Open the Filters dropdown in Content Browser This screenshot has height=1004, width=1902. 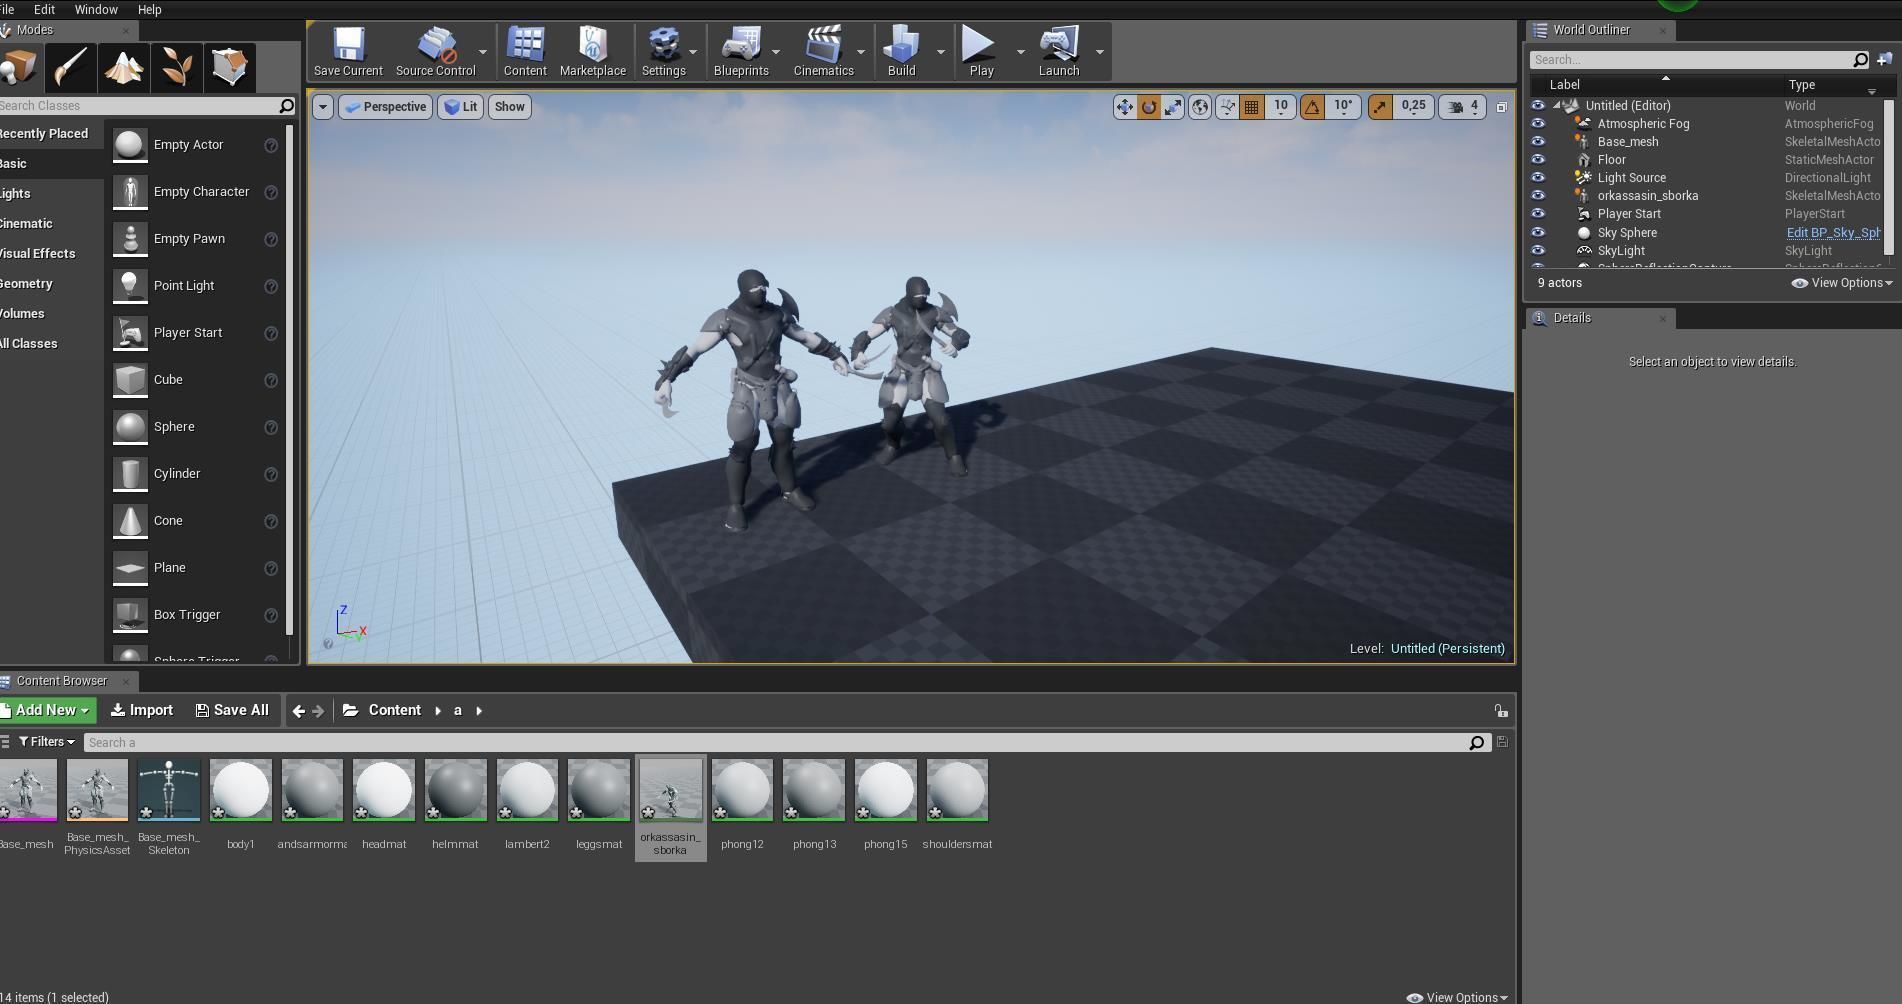tap(47, 742)
